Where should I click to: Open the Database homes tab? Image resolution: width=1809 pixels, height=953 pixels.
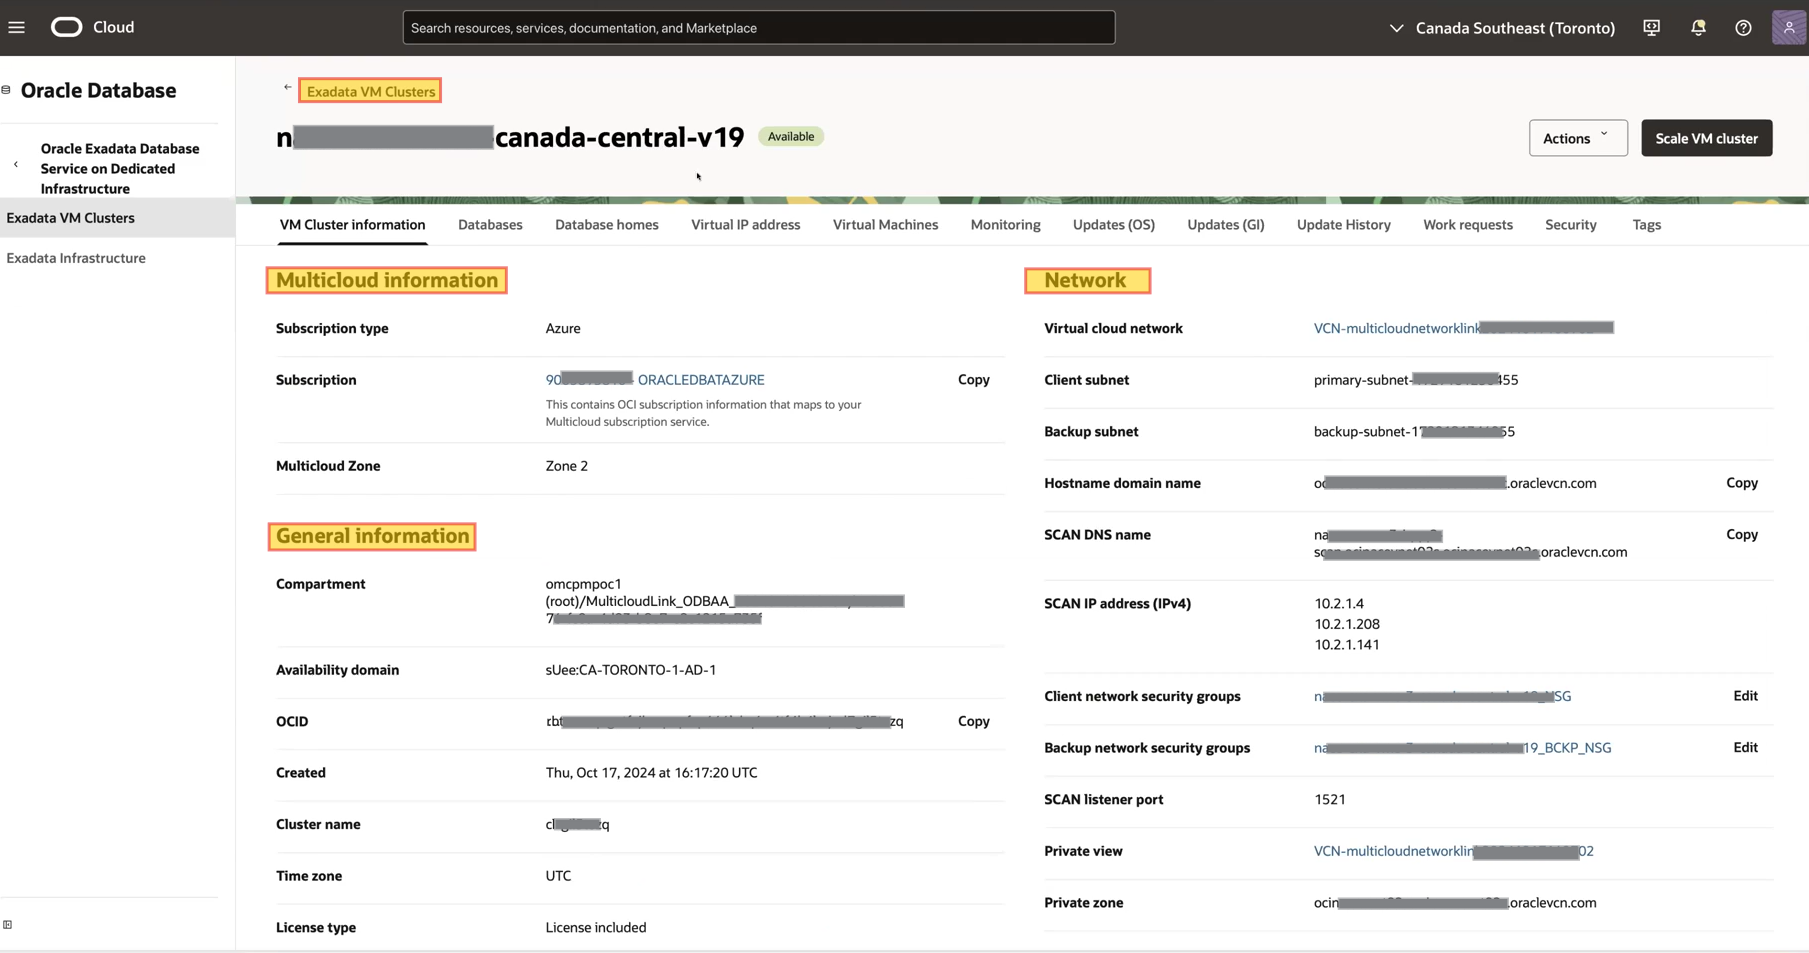[607, 225]
